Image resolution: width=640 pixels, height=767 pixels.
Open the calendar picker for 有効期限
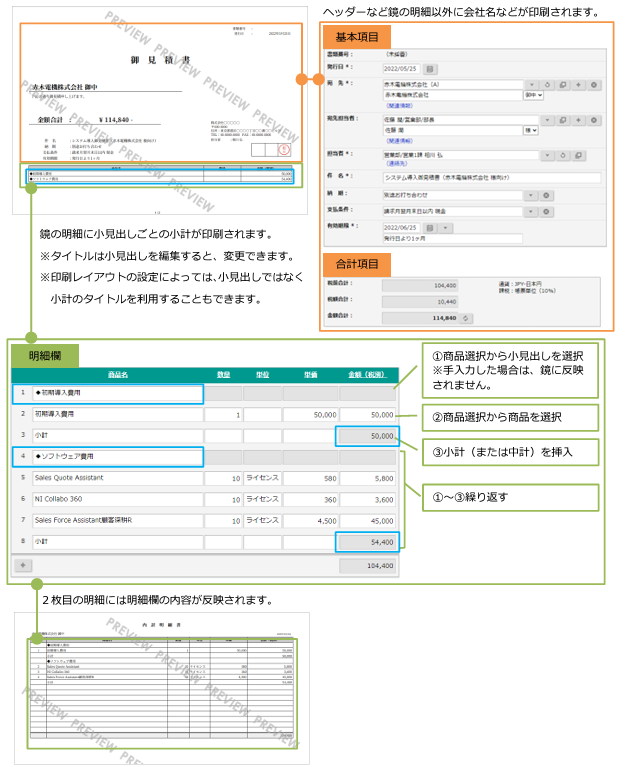430,228
